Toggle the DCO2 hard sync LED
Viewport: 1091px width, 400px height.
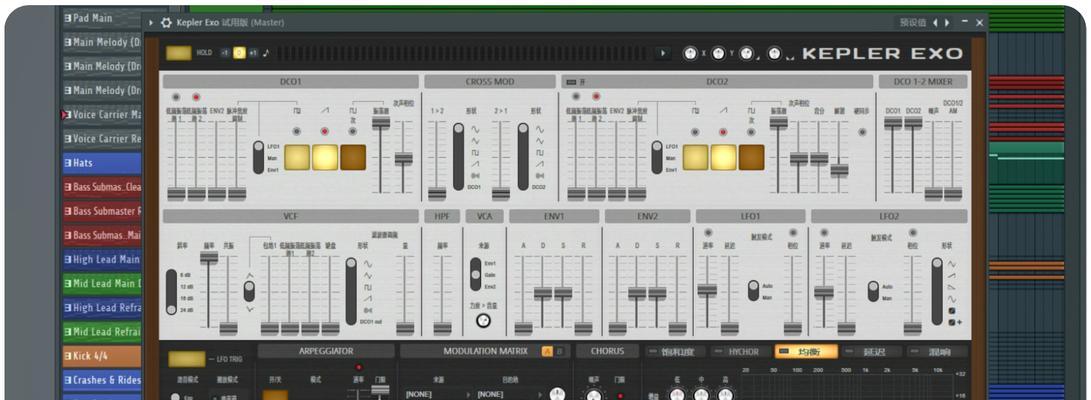(x=863, y=131)
